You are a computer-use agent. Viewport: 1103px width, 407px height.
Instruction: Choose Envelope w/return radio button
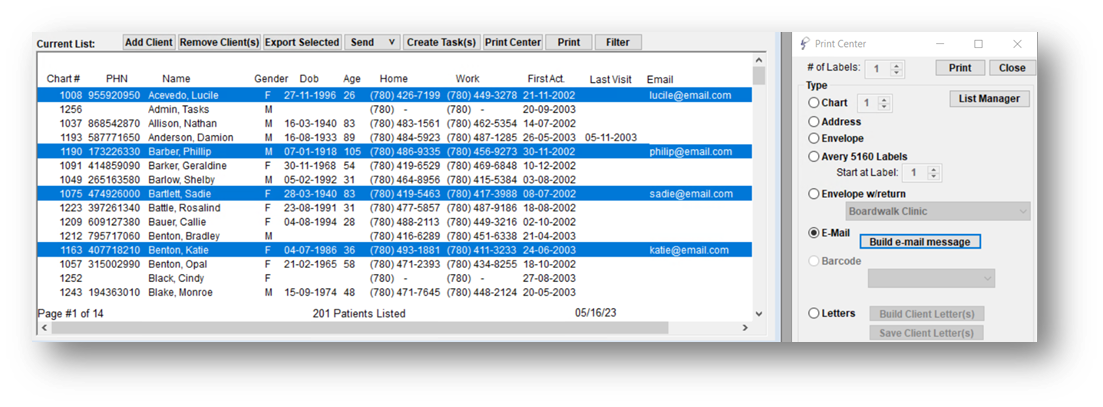pyautogui.click(x=814, y=193)
